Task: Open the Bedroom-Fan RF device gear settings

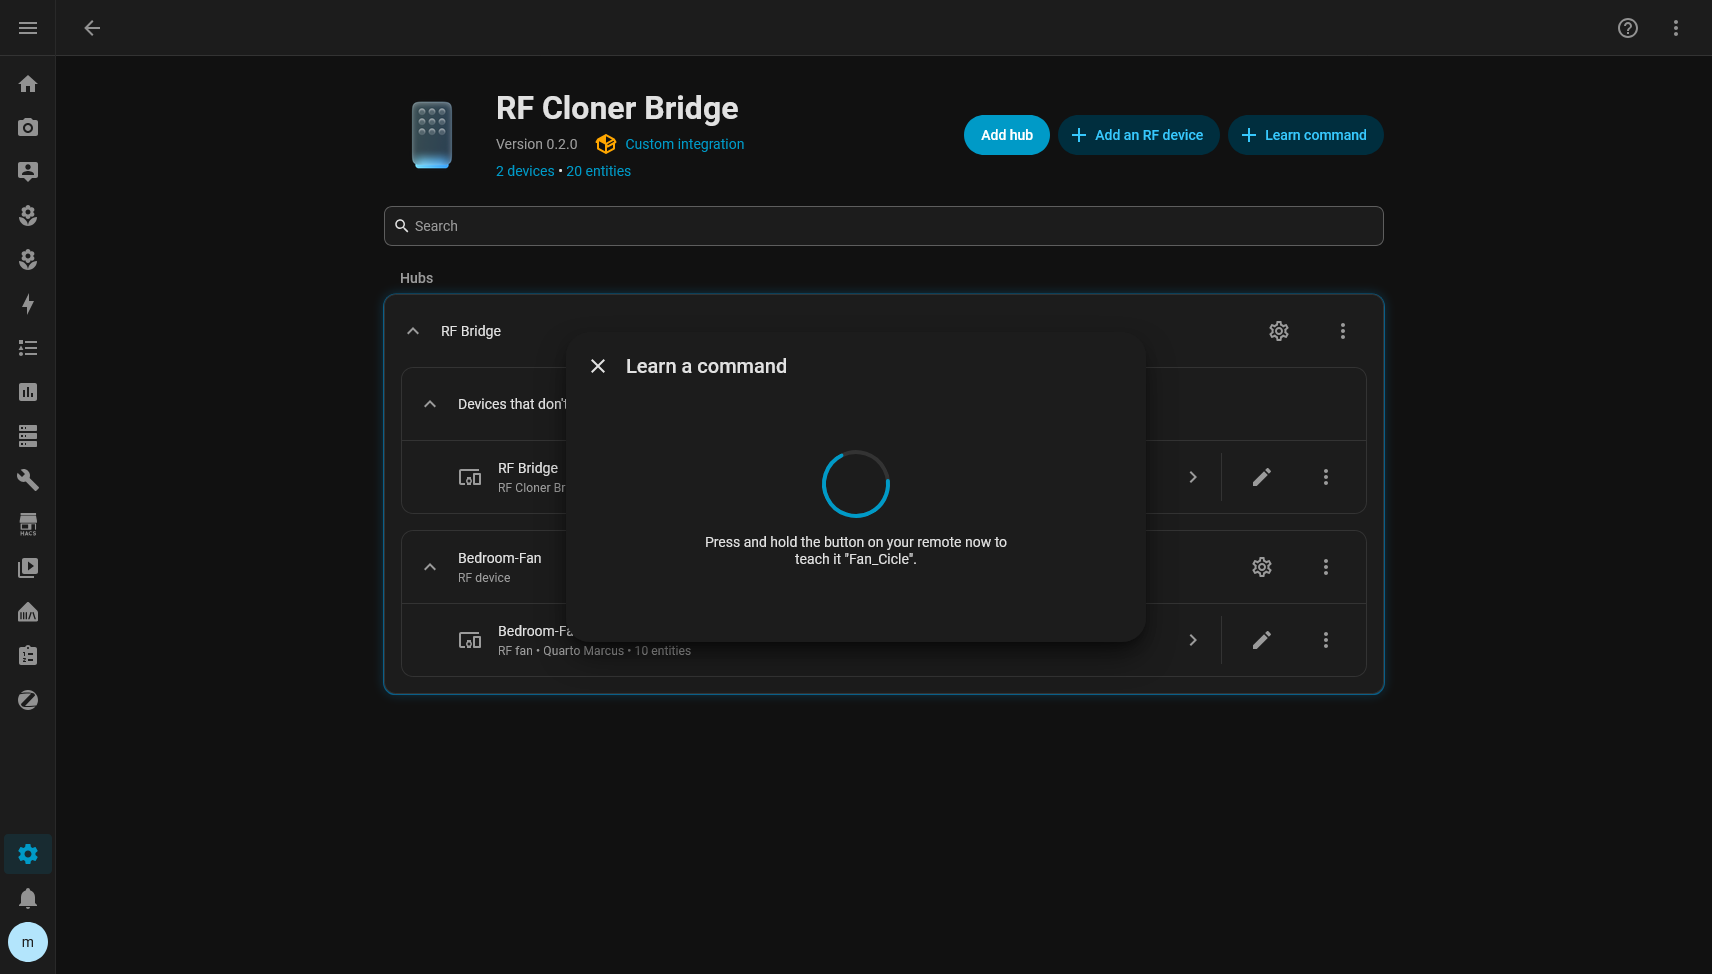Action: (x=1262, y=567)
